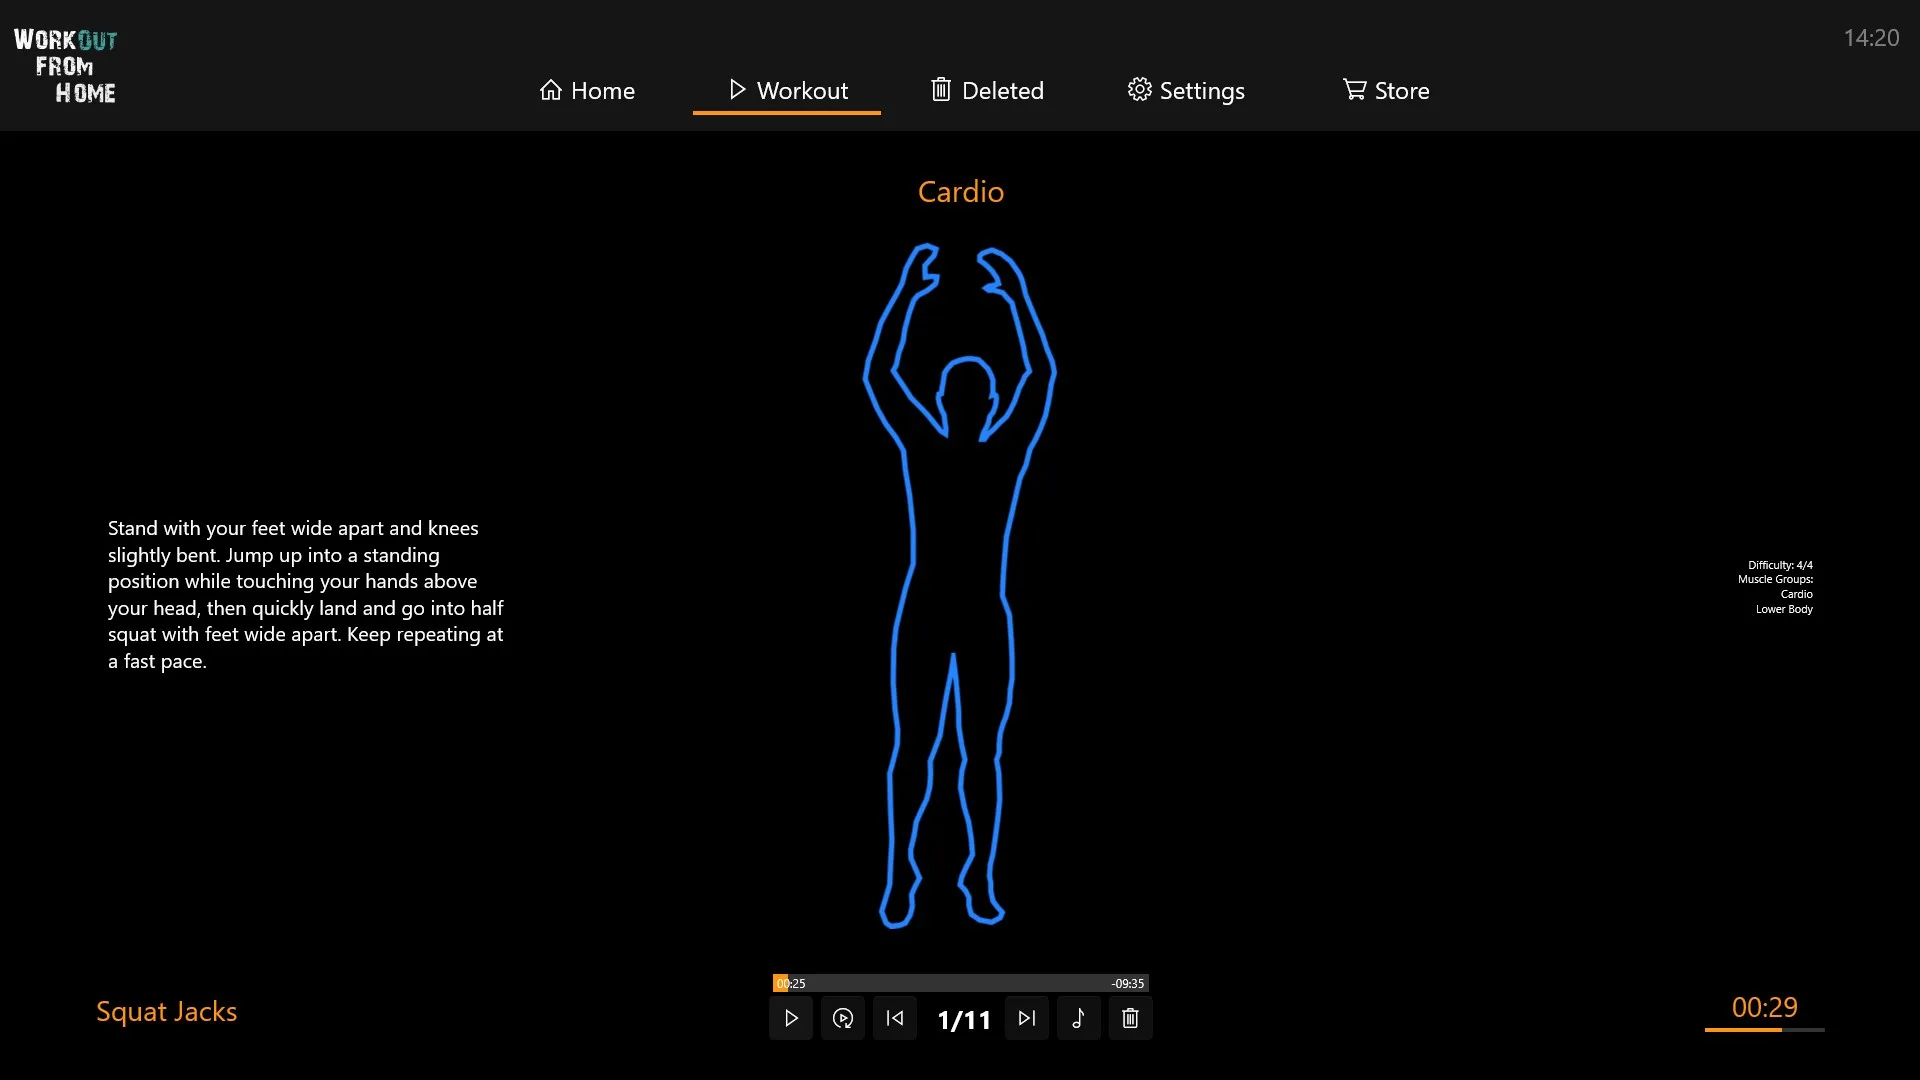Image resolution: width=1920 pixels, height=1080 pixels.
Task: Click the blue exercise silhouette animation
Action: (x=960, y=586)
